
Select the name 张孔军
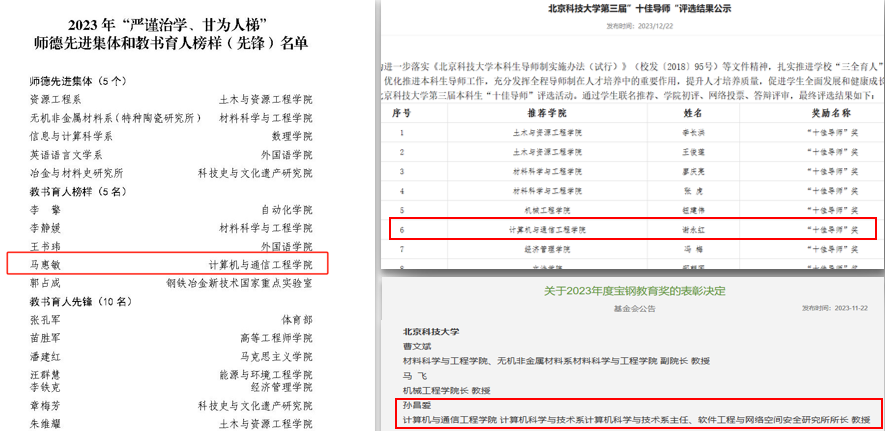tap(45, 320)
